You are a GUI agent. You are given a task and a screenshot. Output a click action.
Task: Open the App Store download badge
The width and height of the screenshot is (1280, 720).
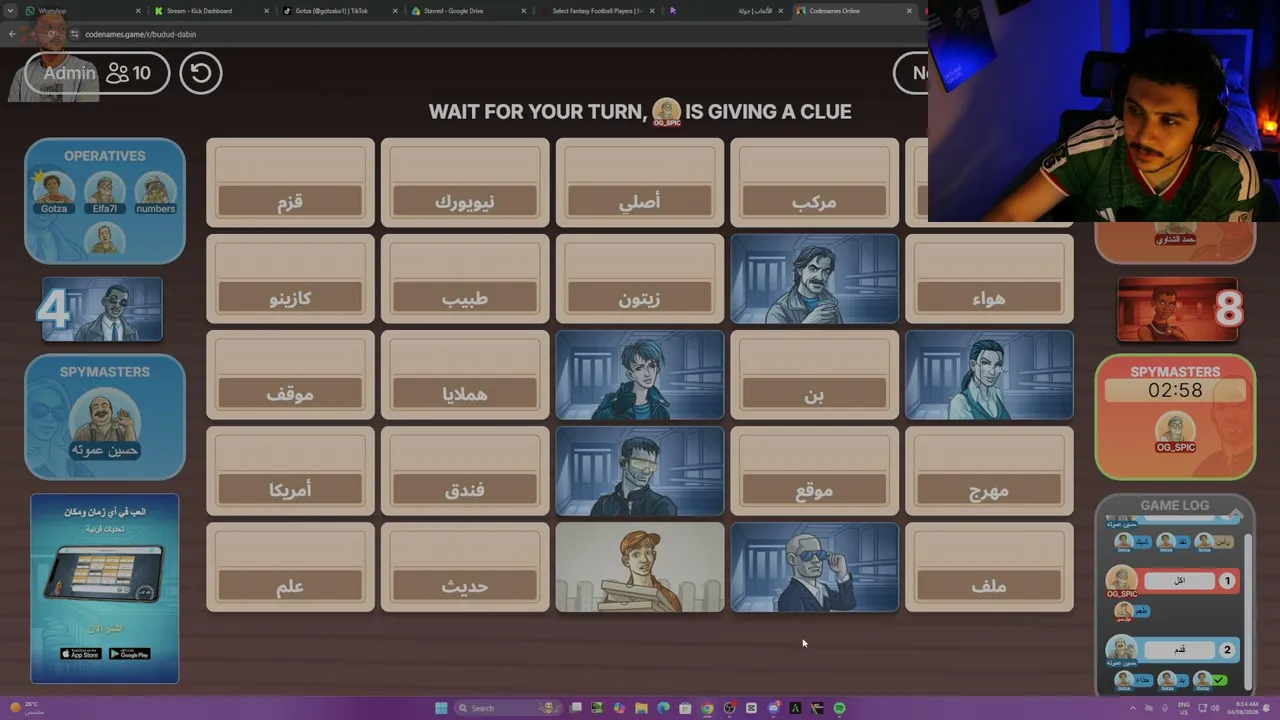[x=80, y=654]
